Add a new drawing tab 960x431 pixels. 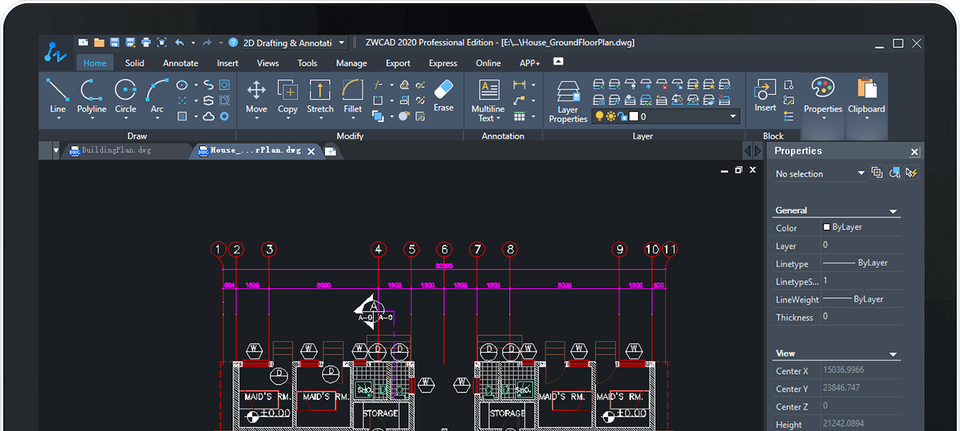coord(330,151)
